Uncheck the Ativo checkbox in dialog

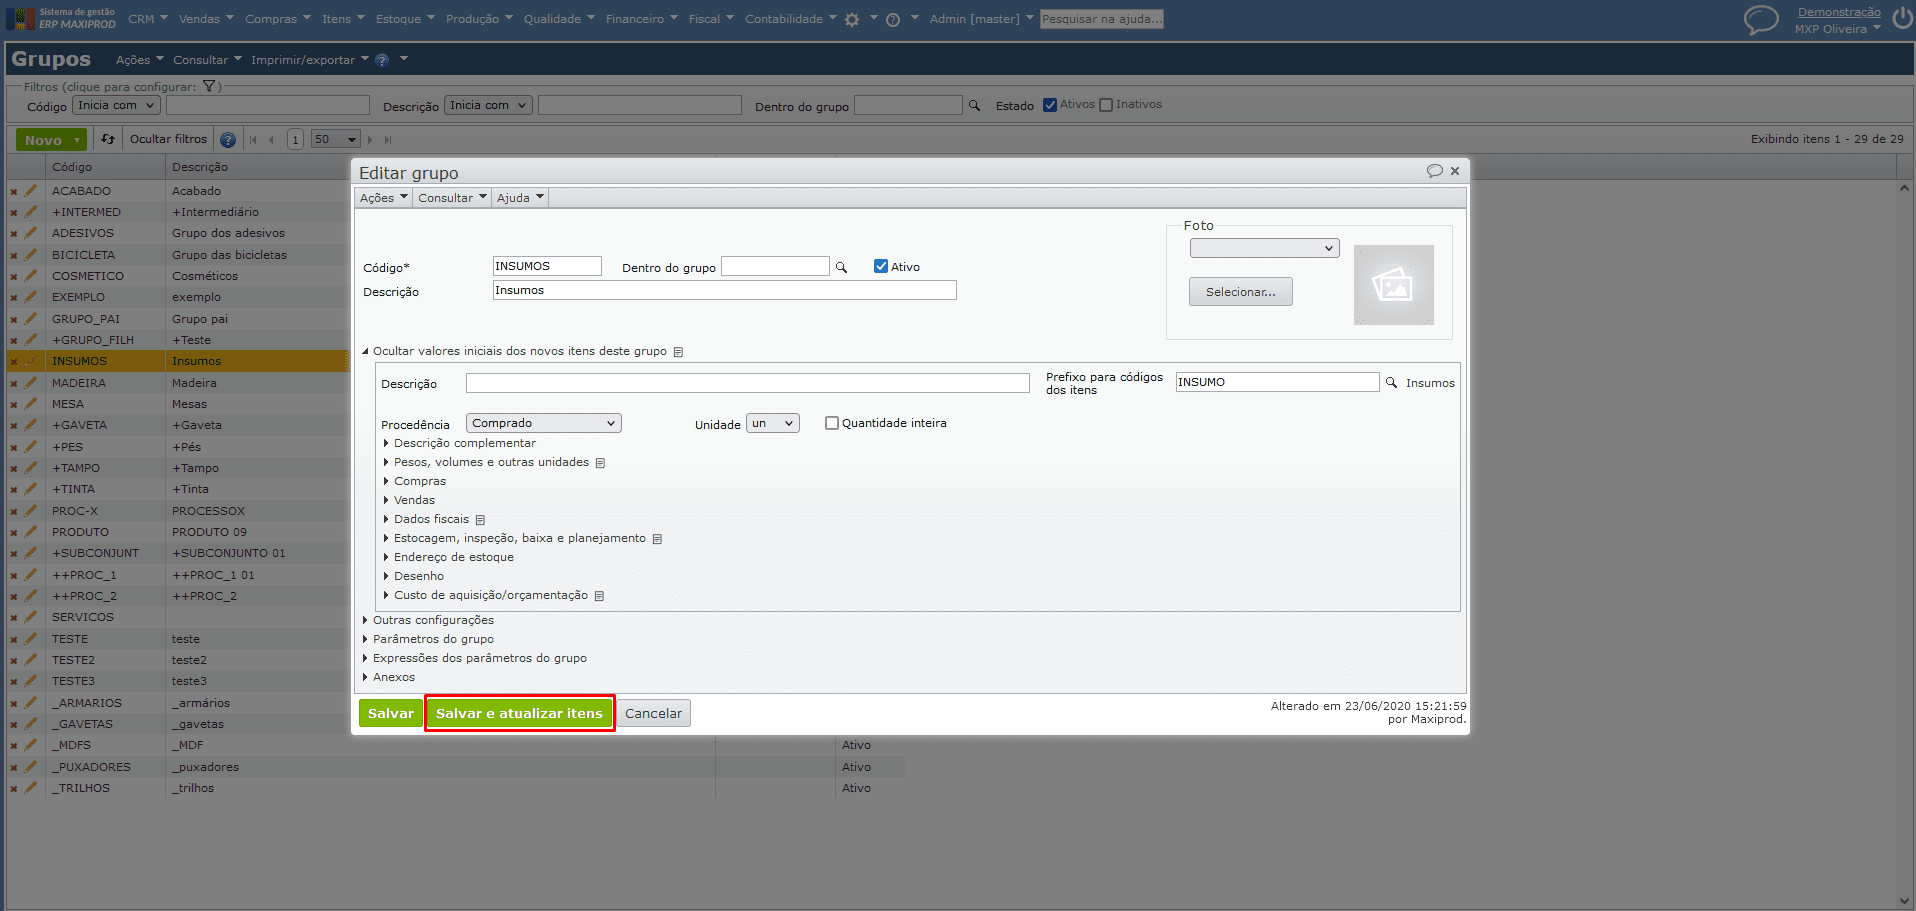(881, 266)
